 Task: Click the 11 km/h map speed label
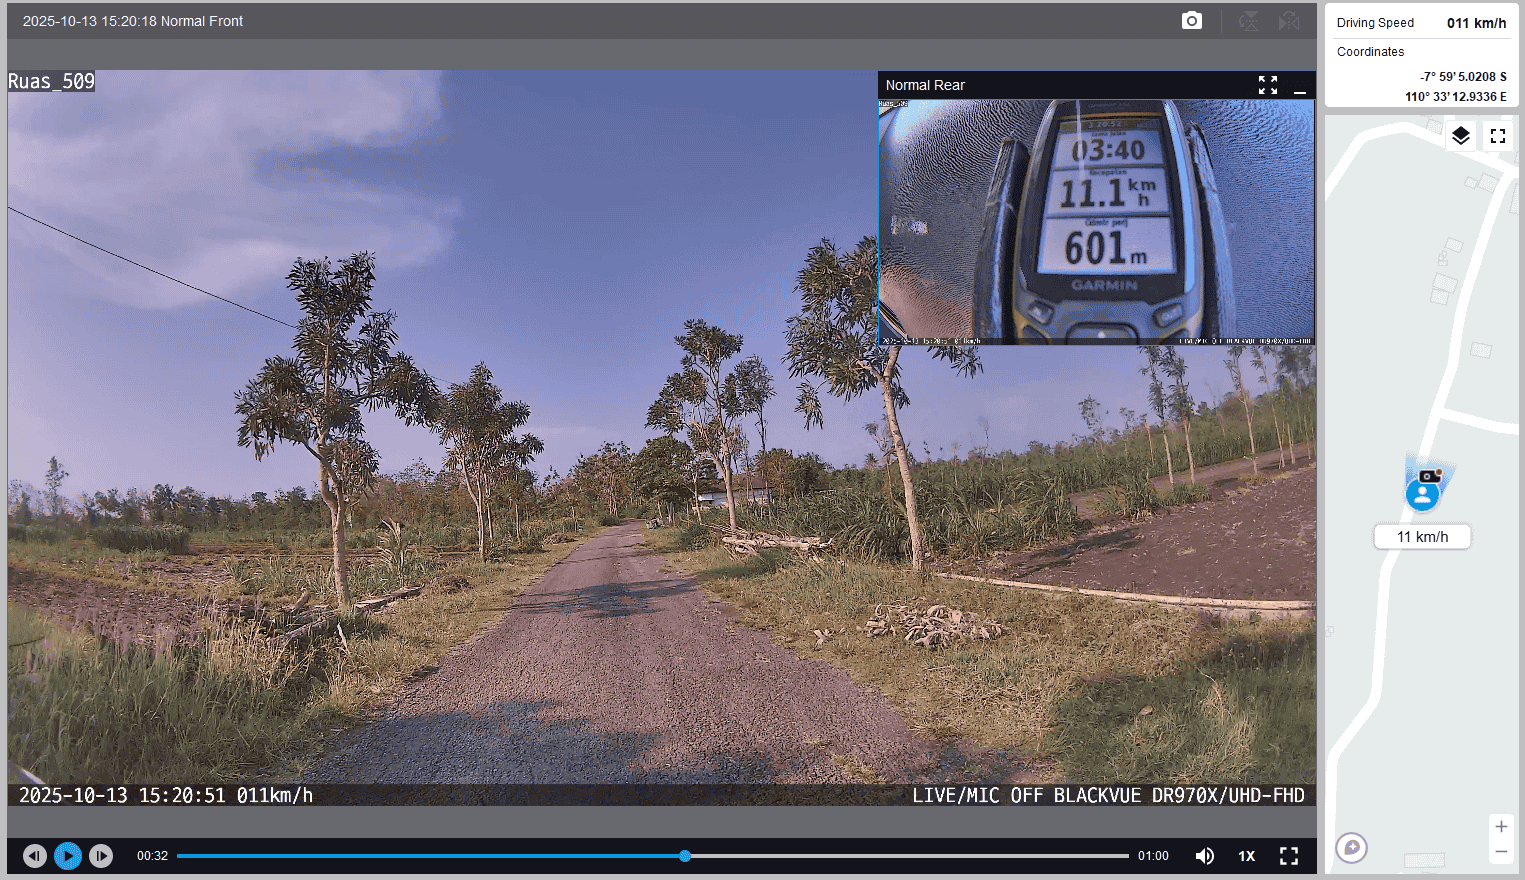pos(1422,537)
